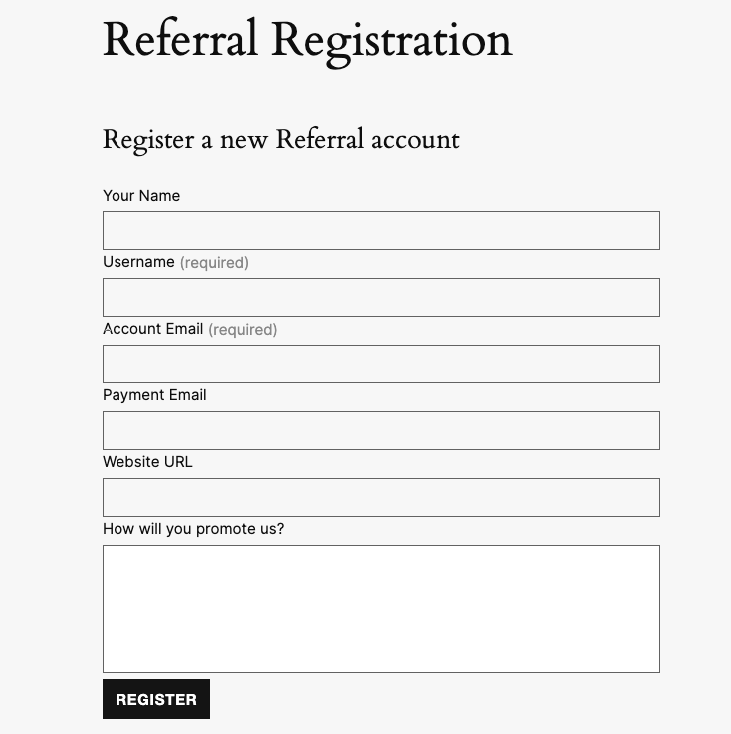Focus the Username text box

tap(381, 297)
